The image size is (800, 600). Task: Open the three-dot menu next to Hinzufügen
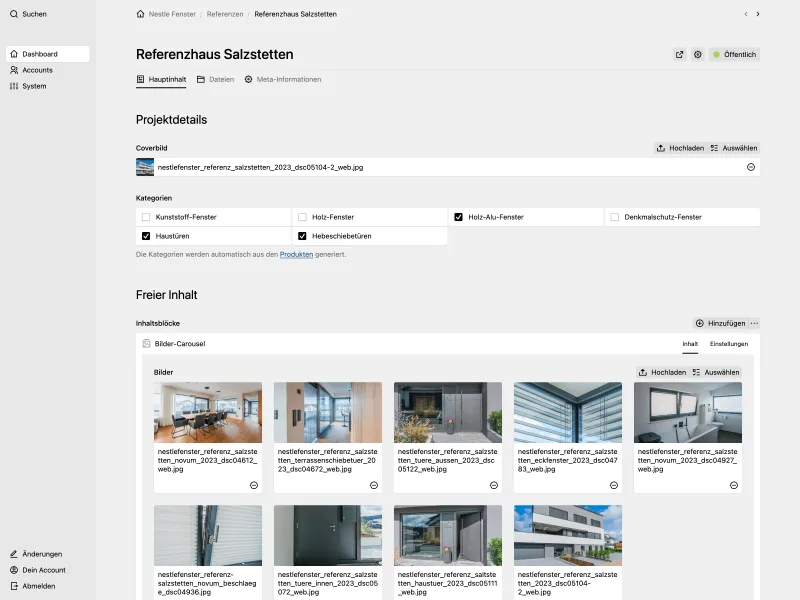(x=753, y=323)
